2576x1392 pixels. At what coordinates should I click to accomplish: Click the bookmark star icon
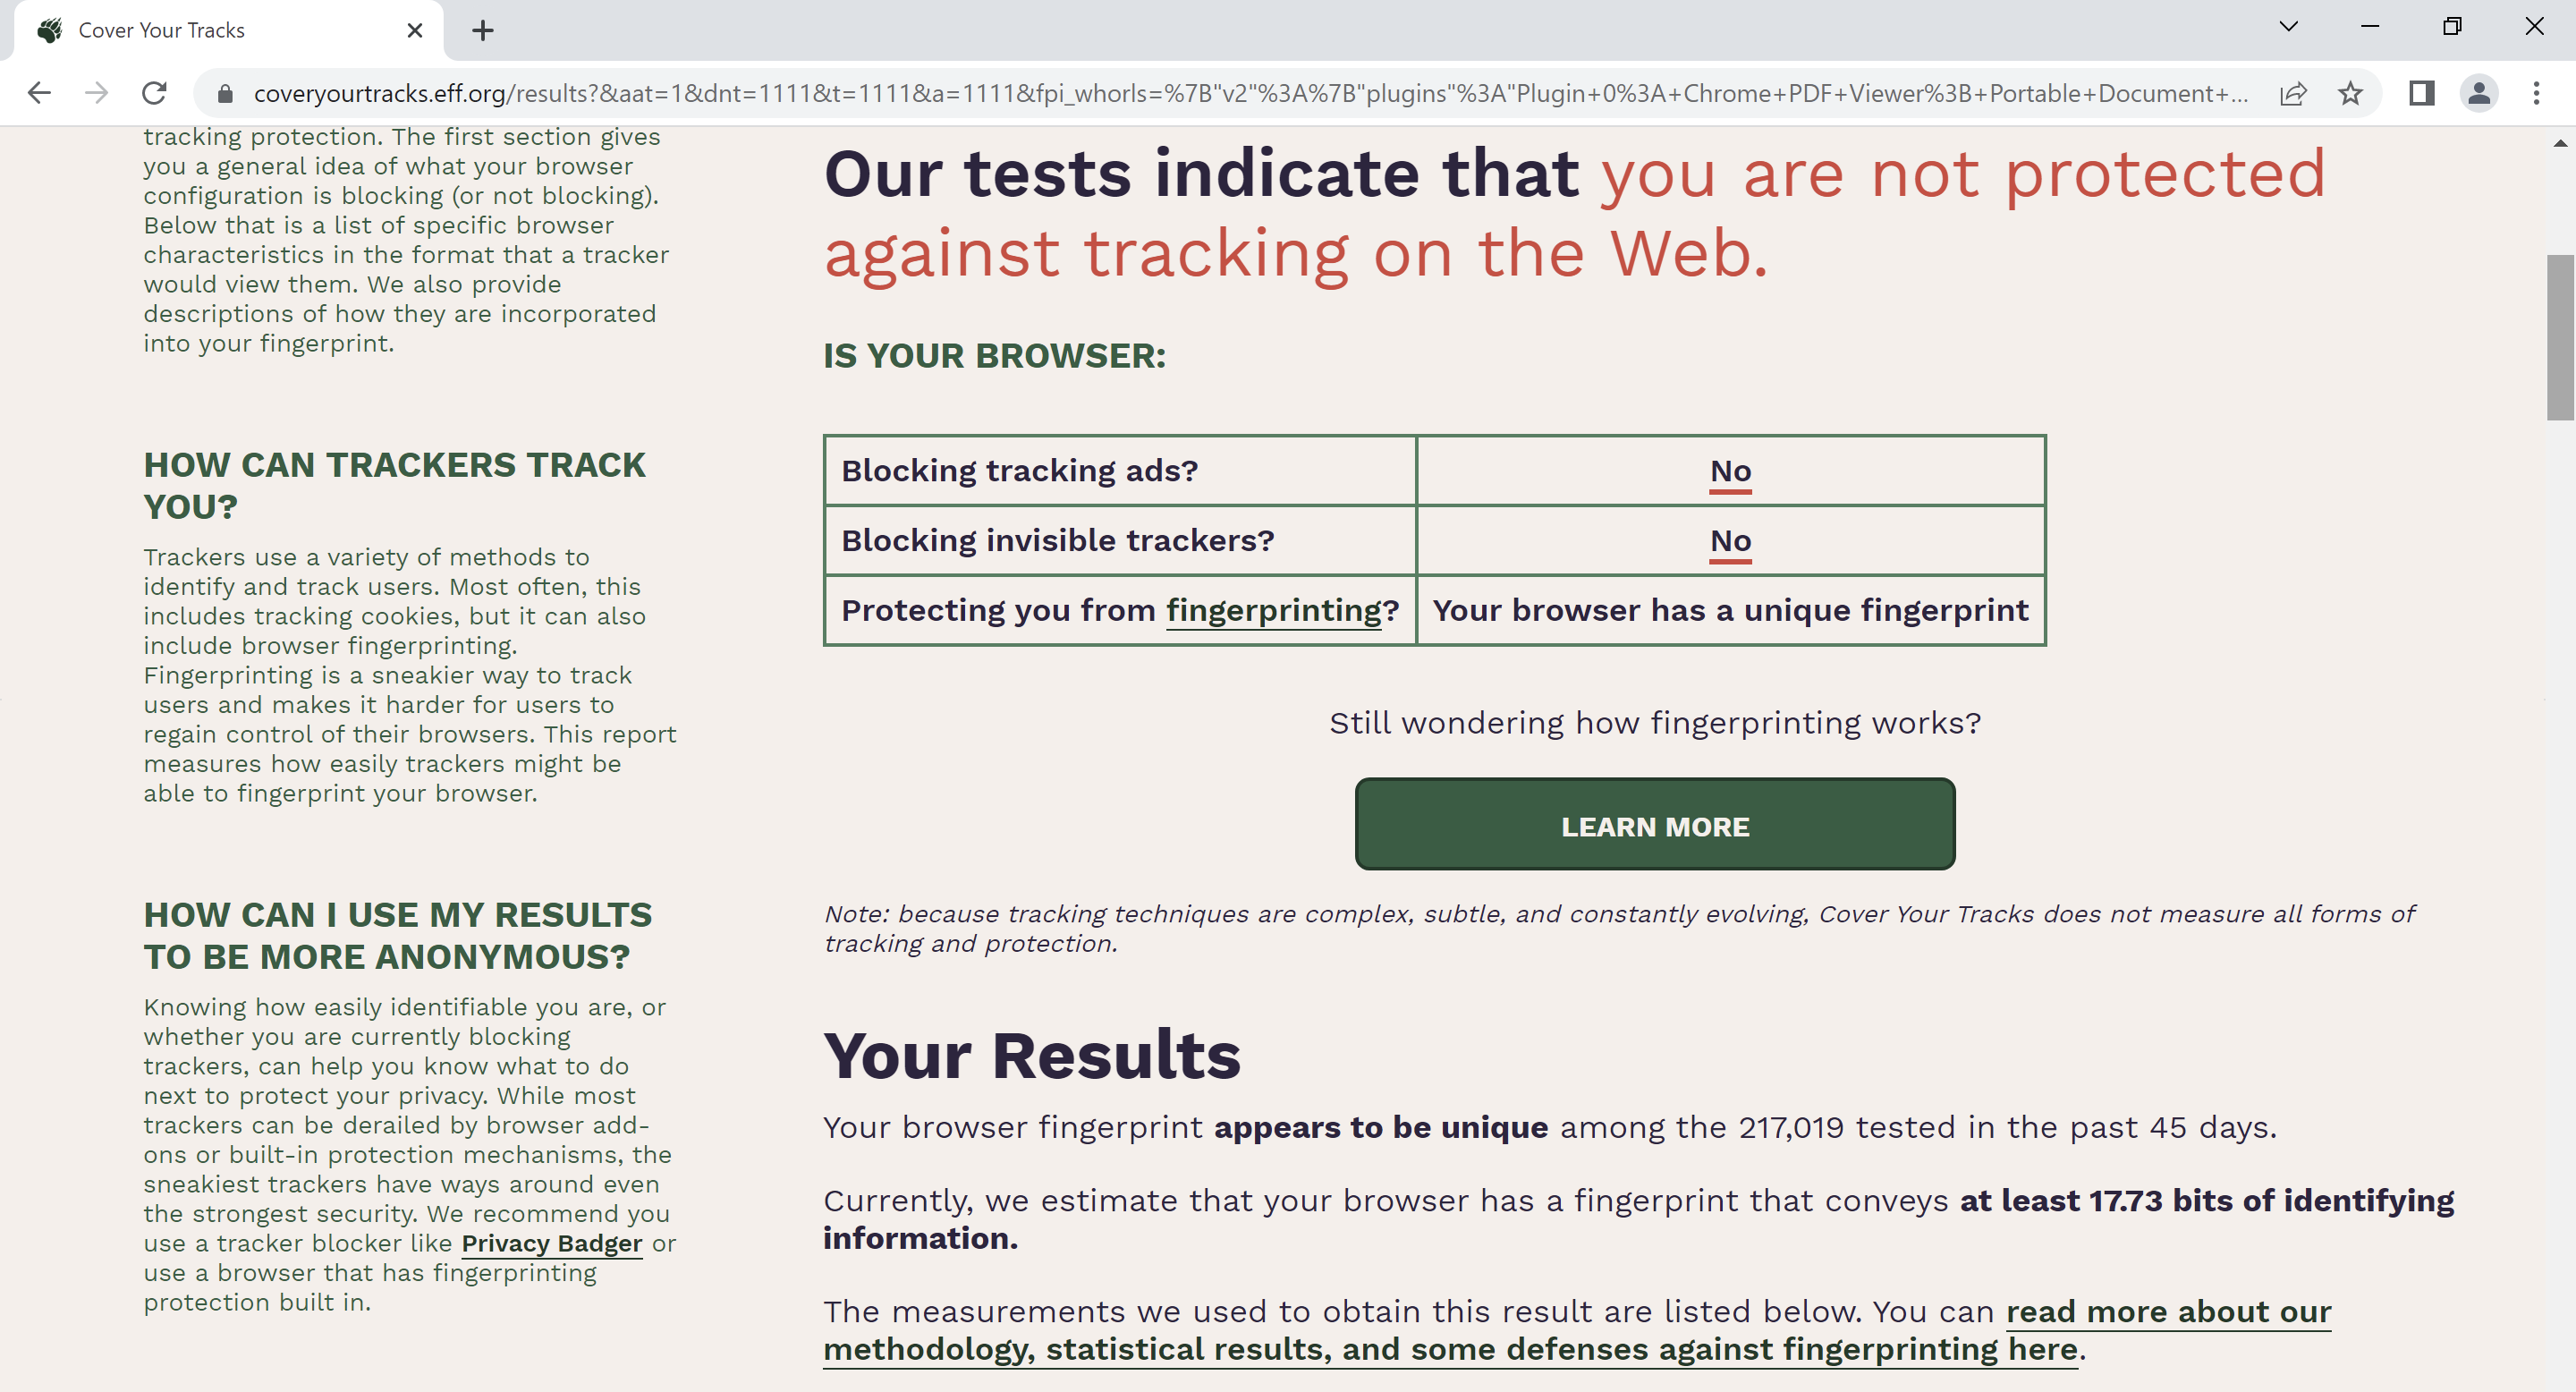pyautogui.click(x=2351, y=92)
